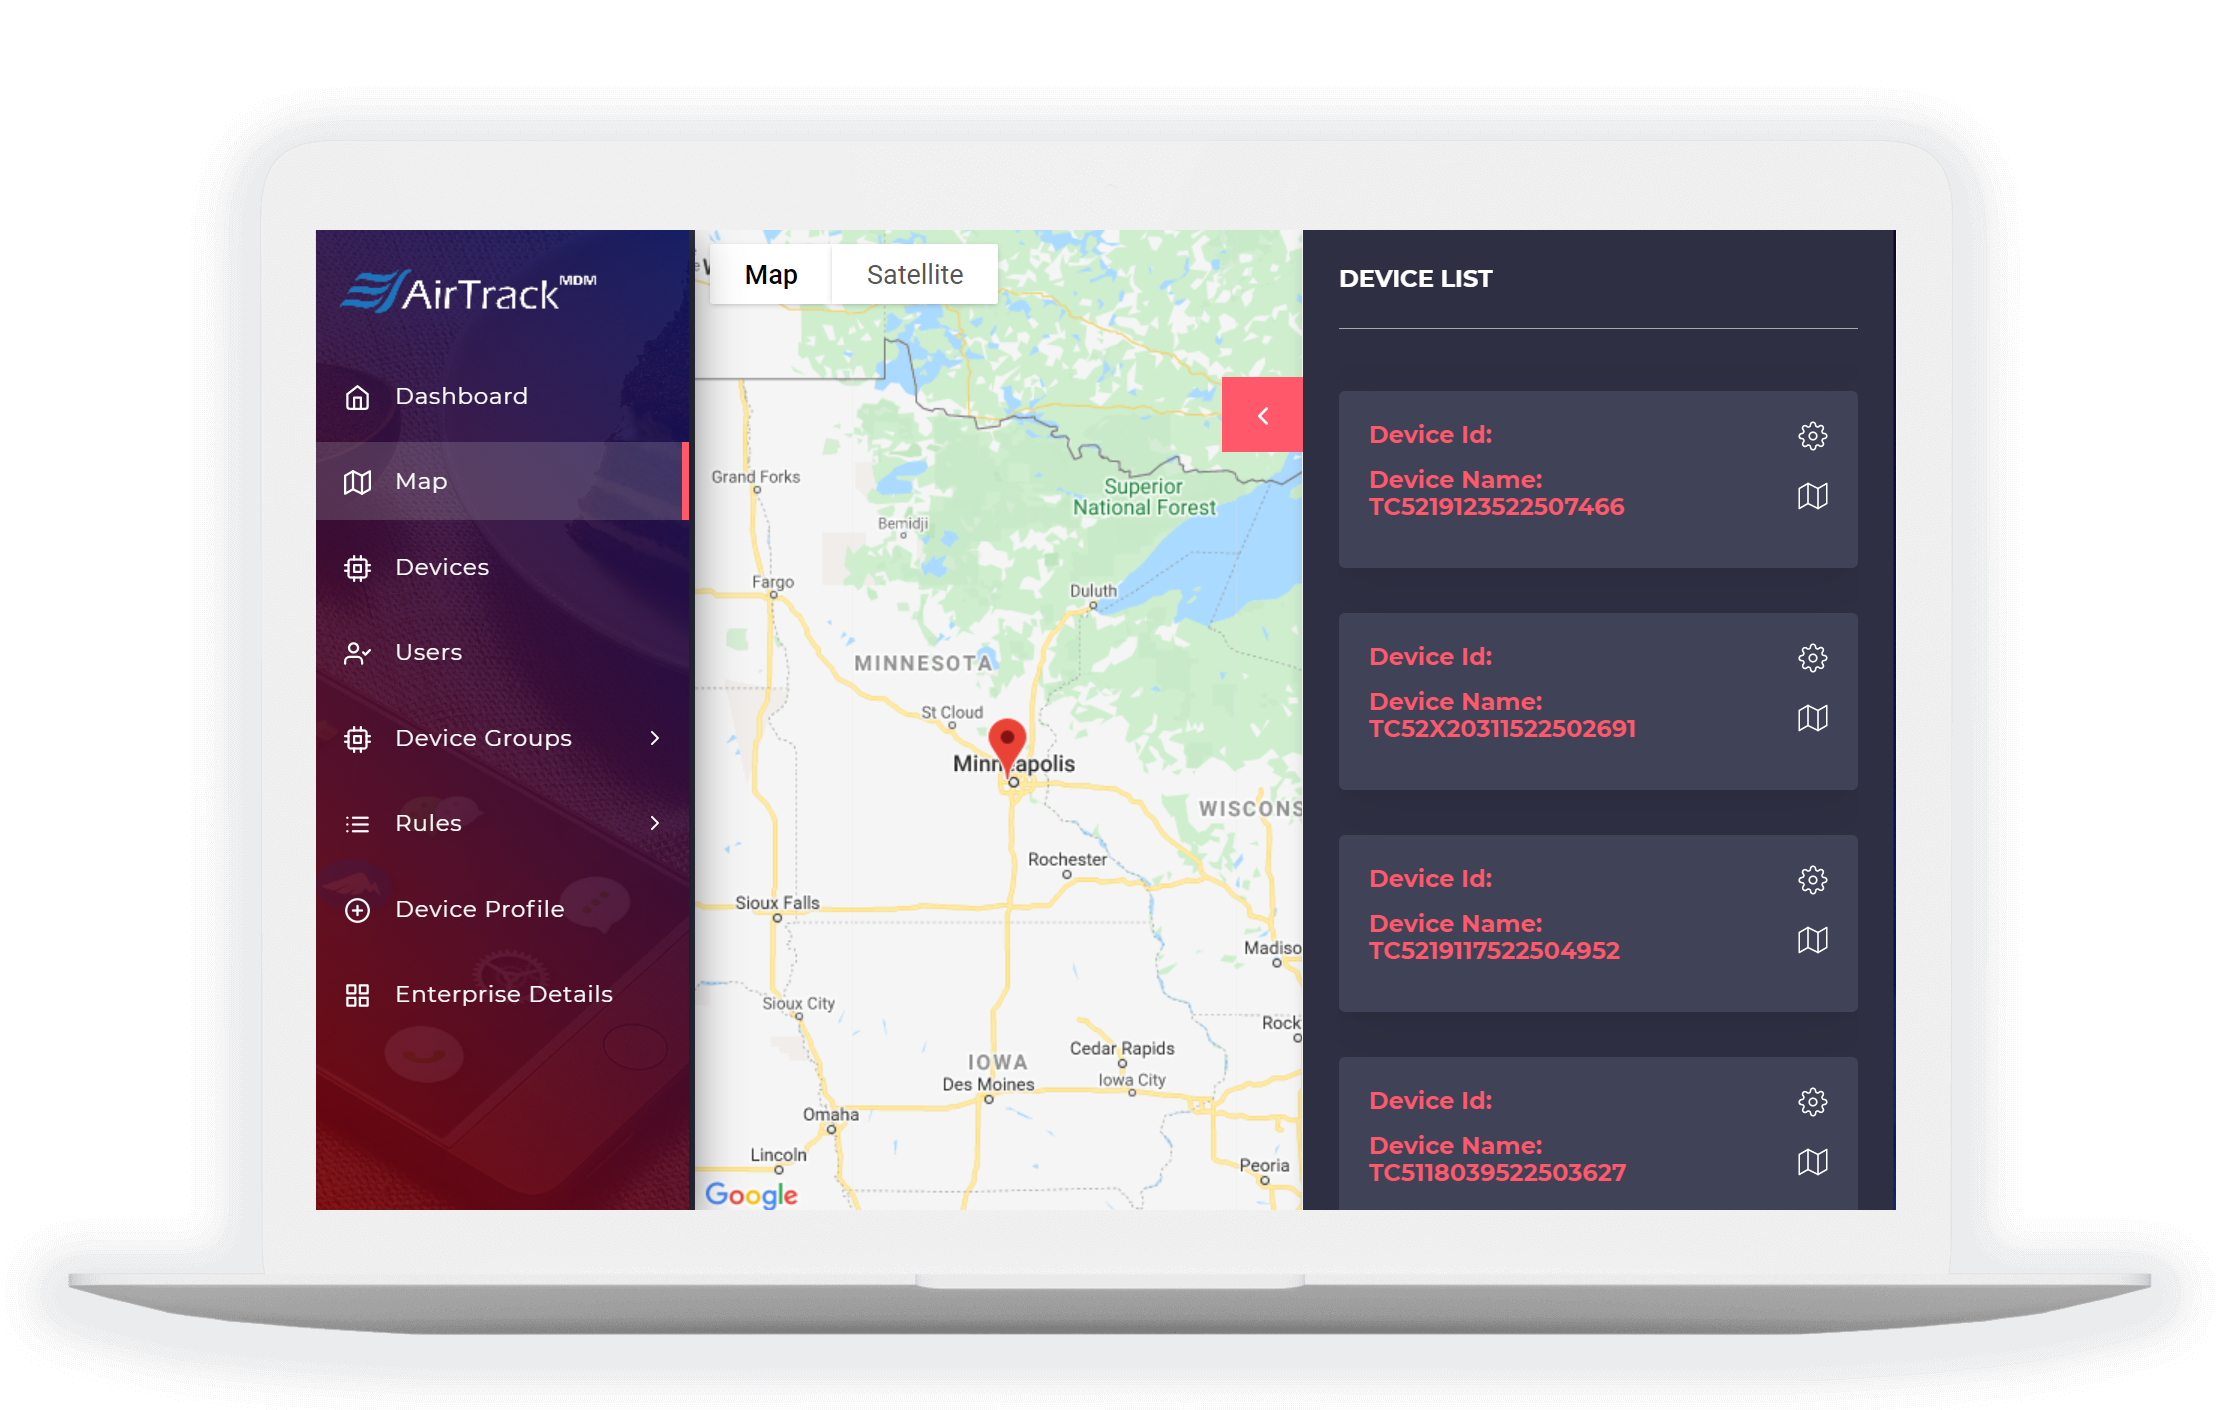Image resolution: width=2219 pixels, height=1410 pixels.
Task: Select device name TC5219117522504952 text
Action: [1494, 951]
